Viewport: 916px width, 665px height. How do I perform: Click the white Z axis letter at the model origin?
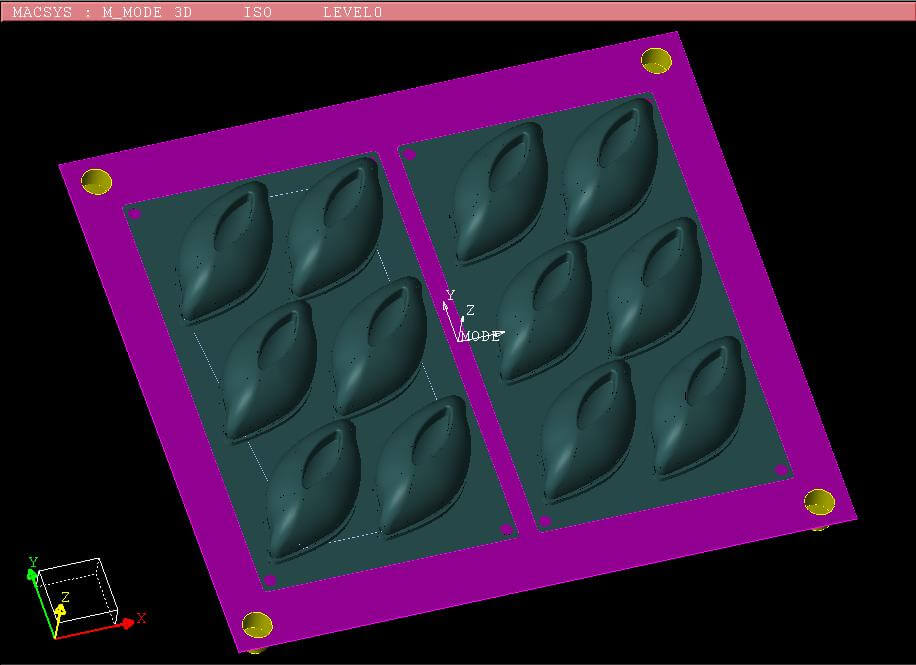pos(470,310)
